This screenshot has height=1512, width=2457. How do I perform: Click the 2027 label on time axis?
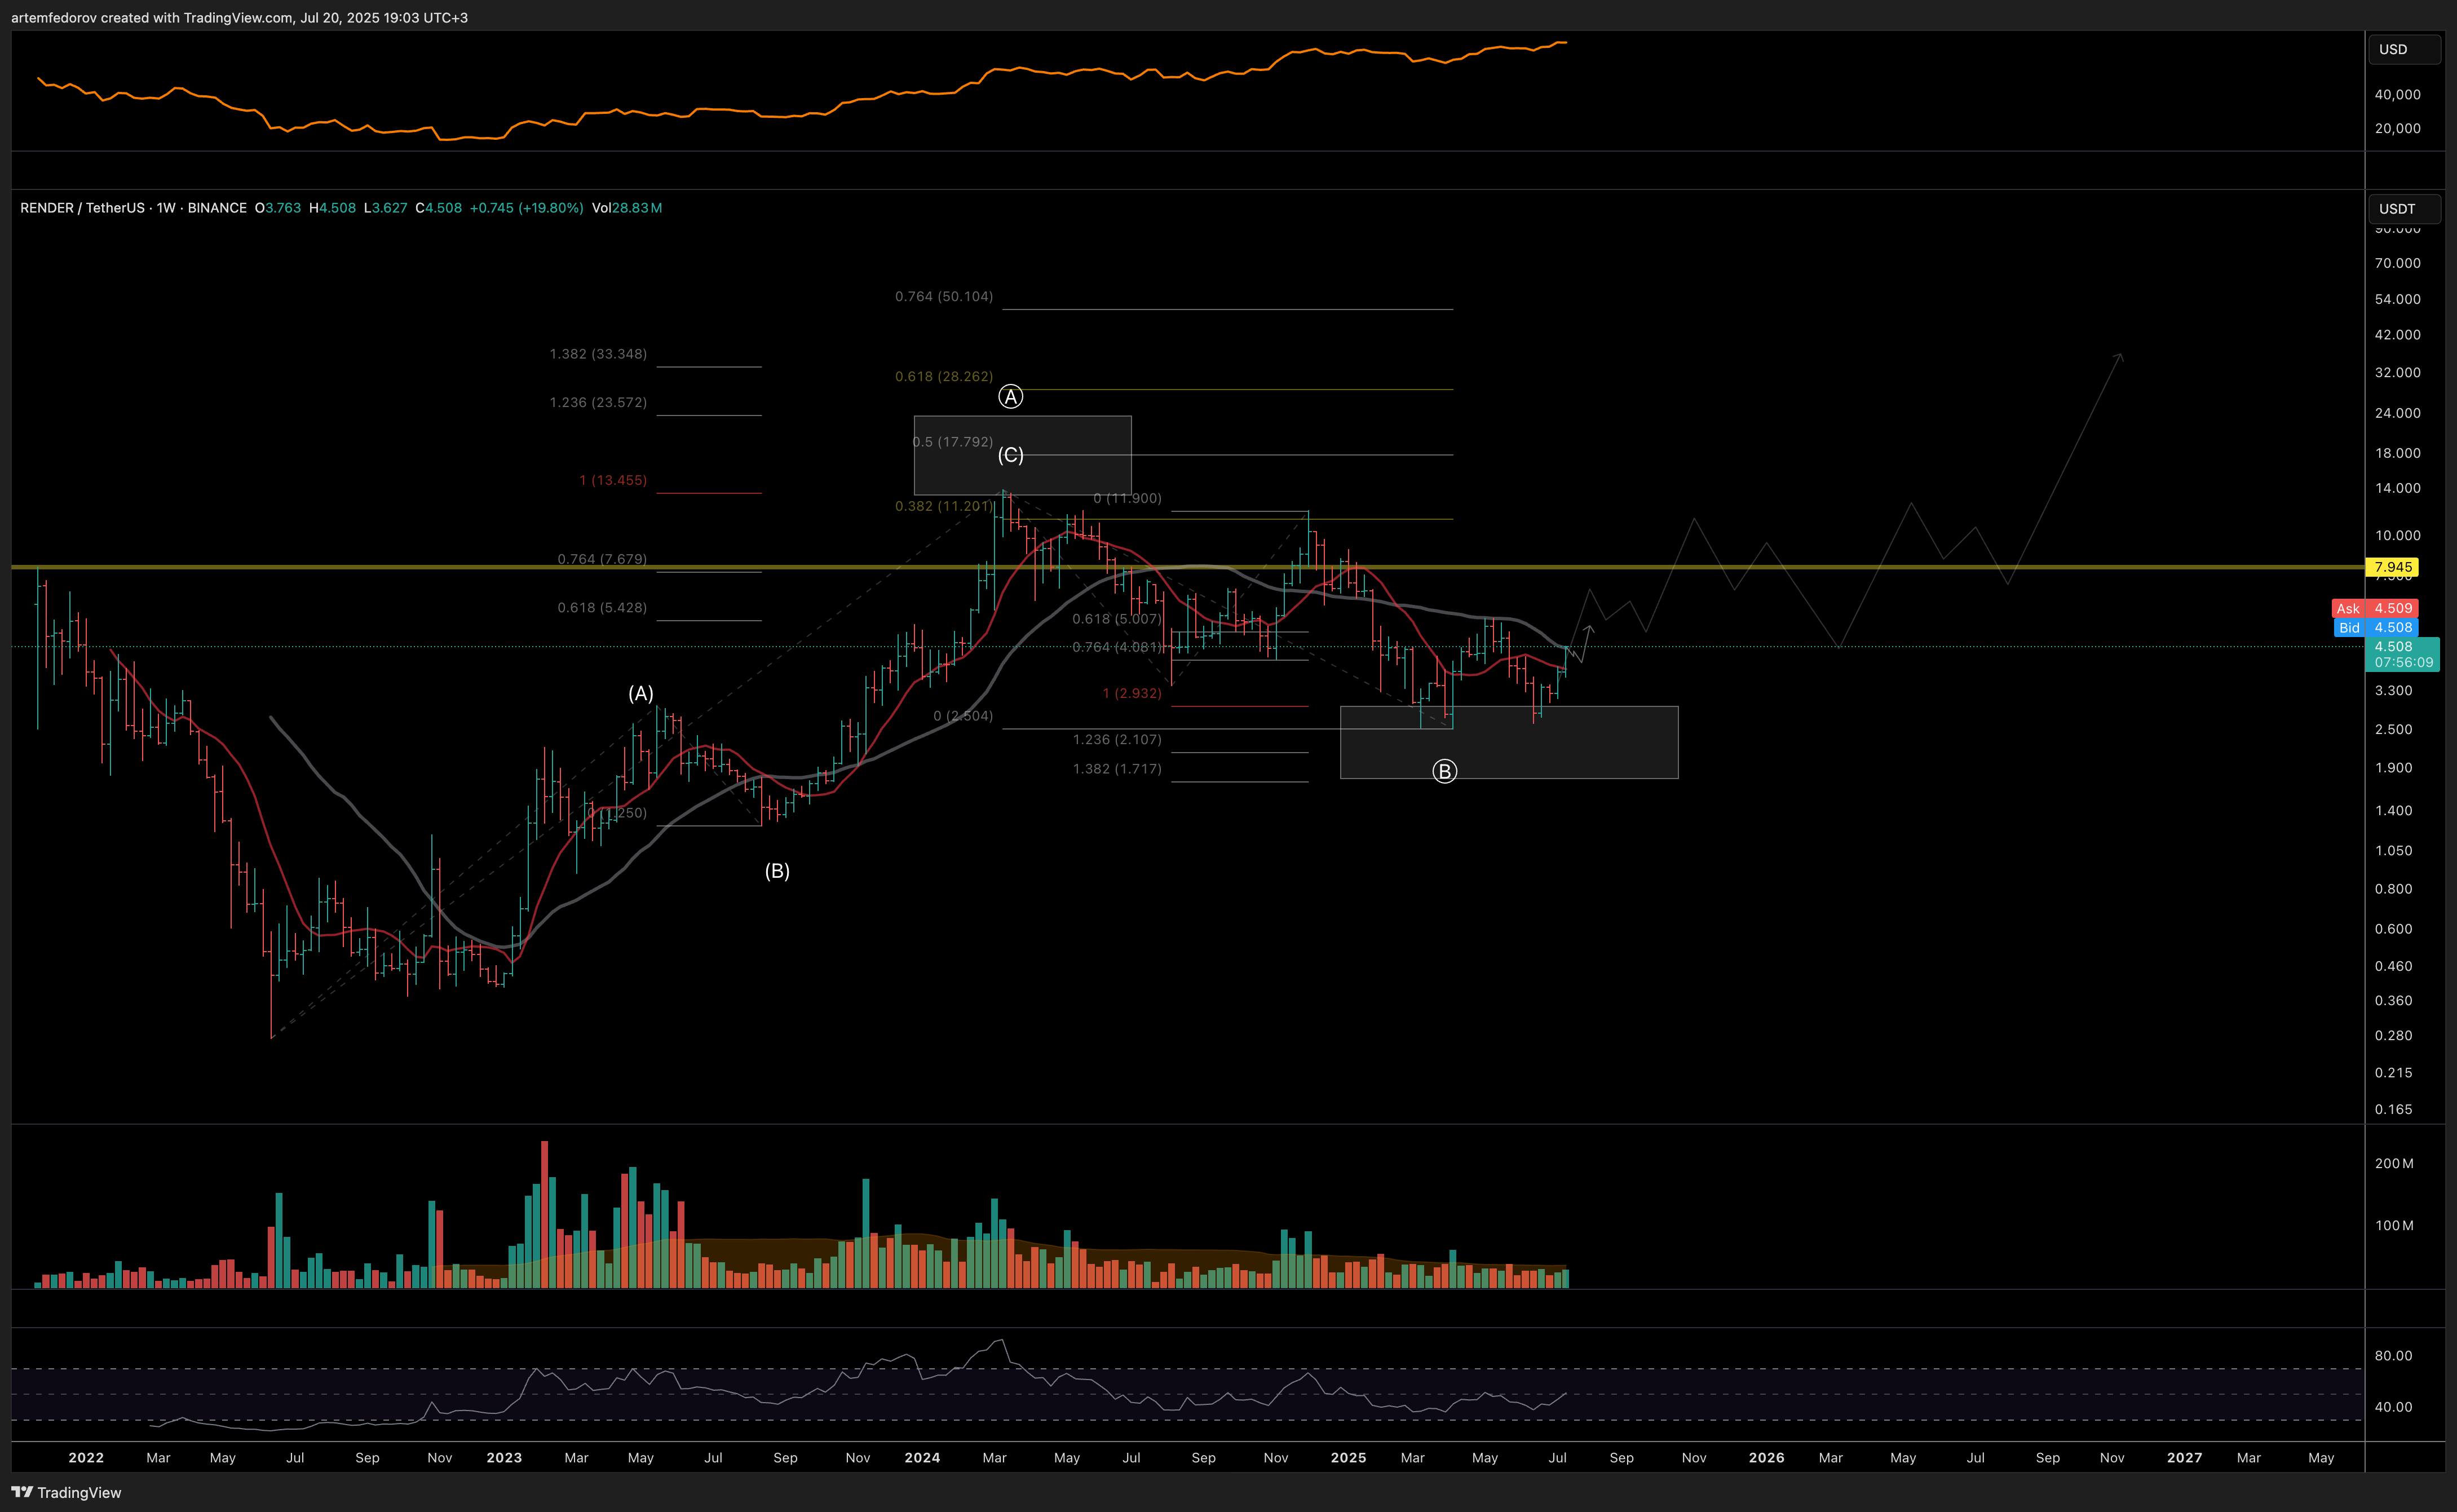[2184, 1457]
